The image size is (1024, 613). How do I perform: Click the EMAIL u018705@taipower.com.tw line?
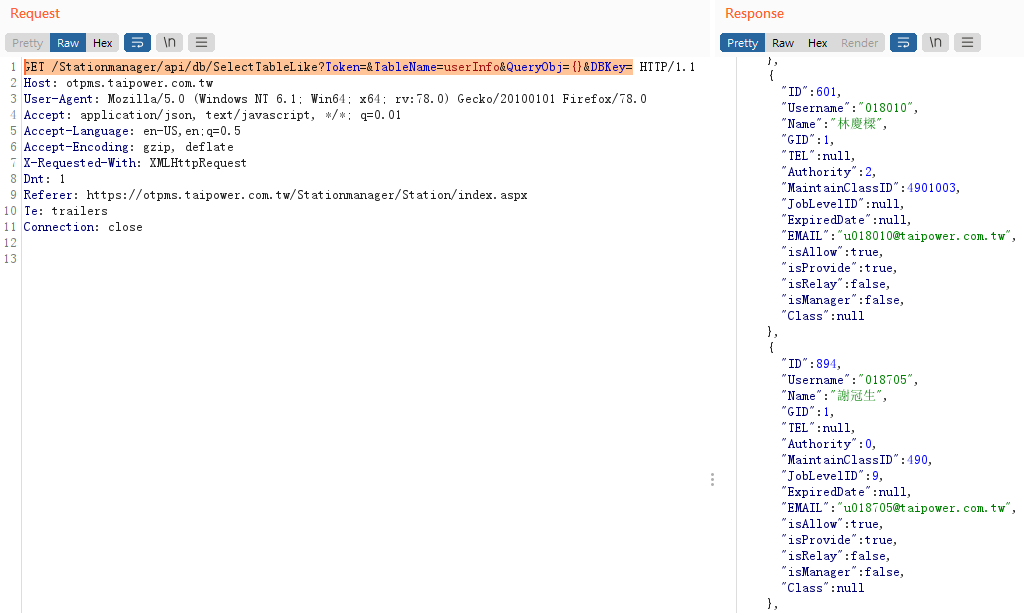(899, 508)
